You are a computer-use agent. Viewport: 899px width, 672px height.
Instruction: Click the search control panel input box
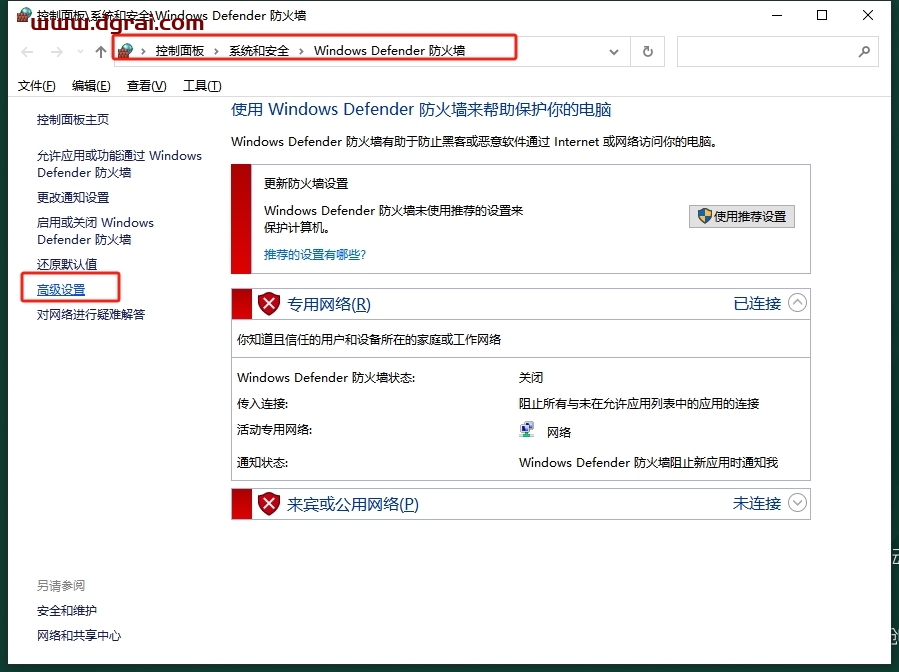tap(777, 52)
